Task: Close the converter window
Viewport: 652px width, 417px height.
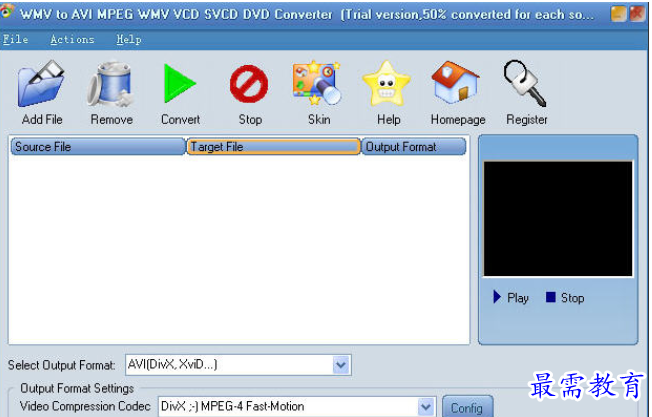Action: coord(637,14)
